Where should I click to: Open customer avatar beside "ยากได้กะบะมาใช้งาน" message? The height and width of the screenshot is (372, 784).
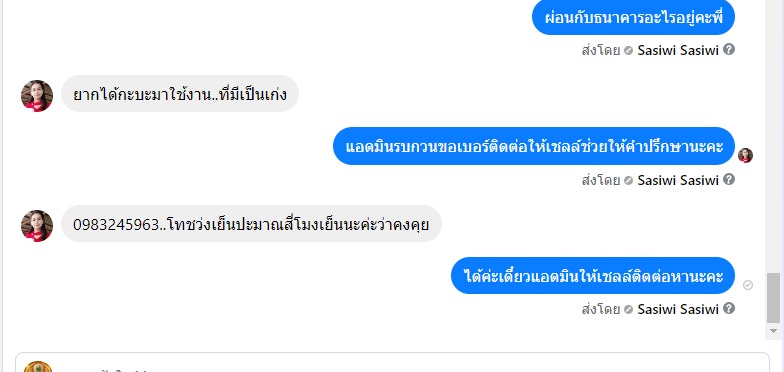pyautogui.click(x=37, y=96)
